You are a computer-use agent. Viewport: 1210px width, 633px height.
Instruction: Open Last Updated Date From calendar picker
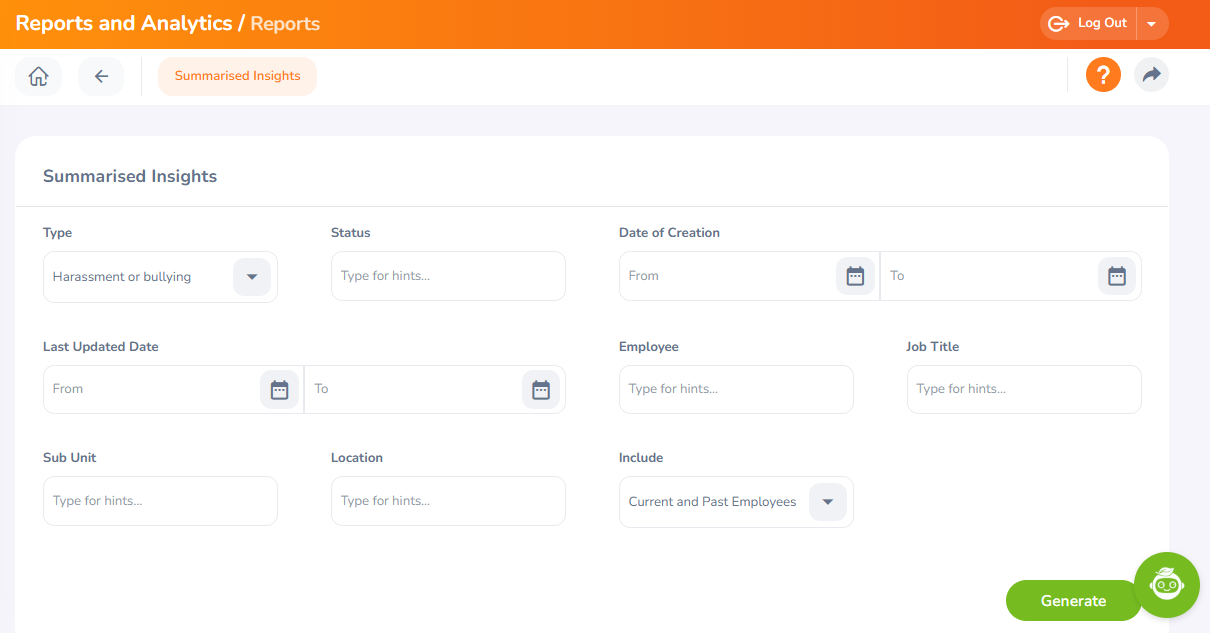279,390
